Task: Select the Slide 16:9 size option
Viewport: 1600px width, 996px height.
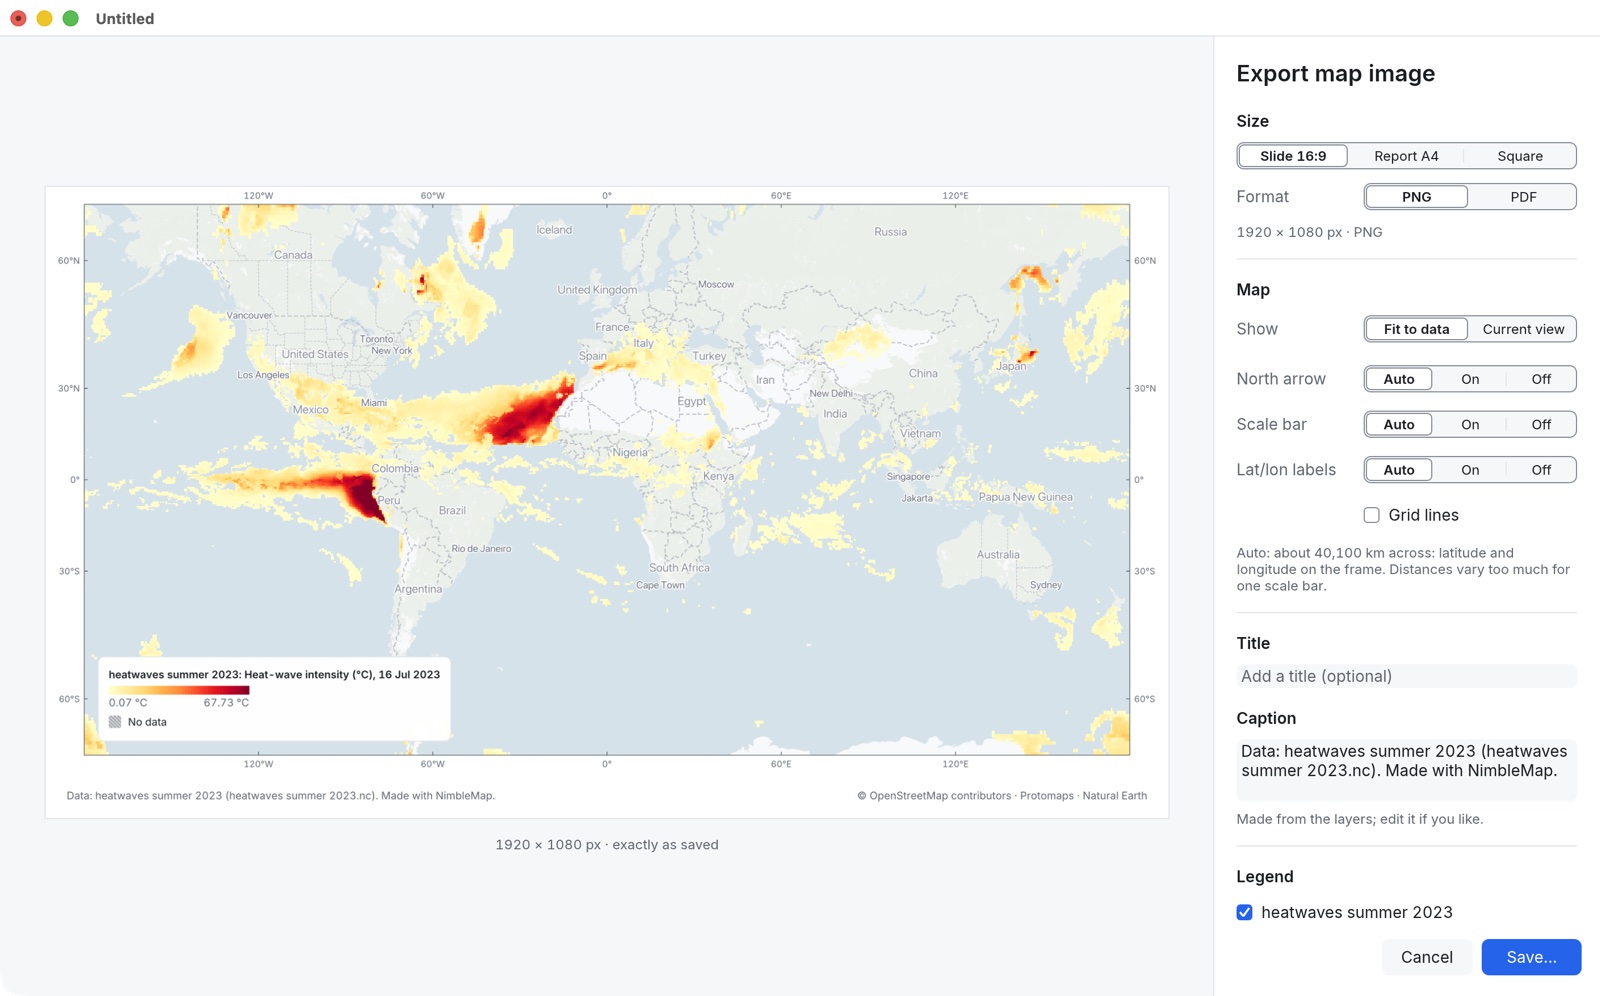Action: 1292,156
